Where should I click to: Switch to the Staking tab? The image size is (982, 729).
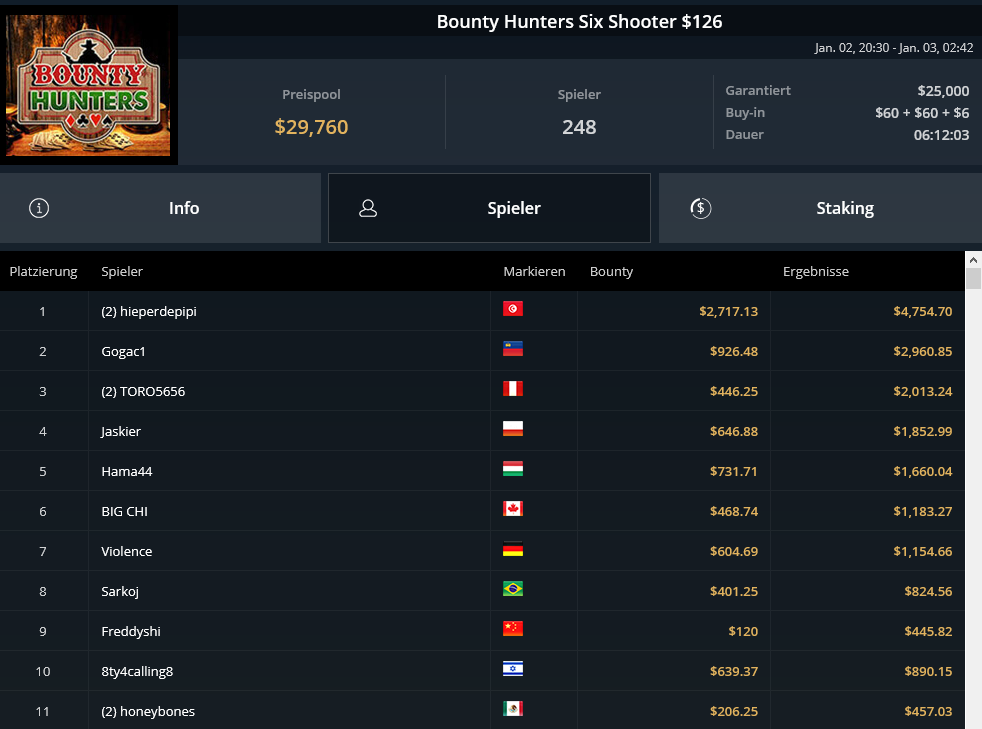819,208
